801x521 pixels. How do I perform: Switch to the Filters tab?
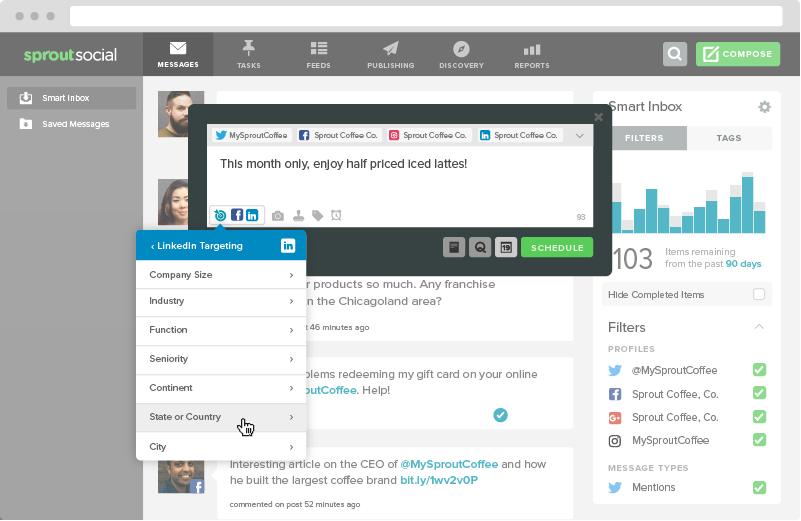tap(644, 138)
